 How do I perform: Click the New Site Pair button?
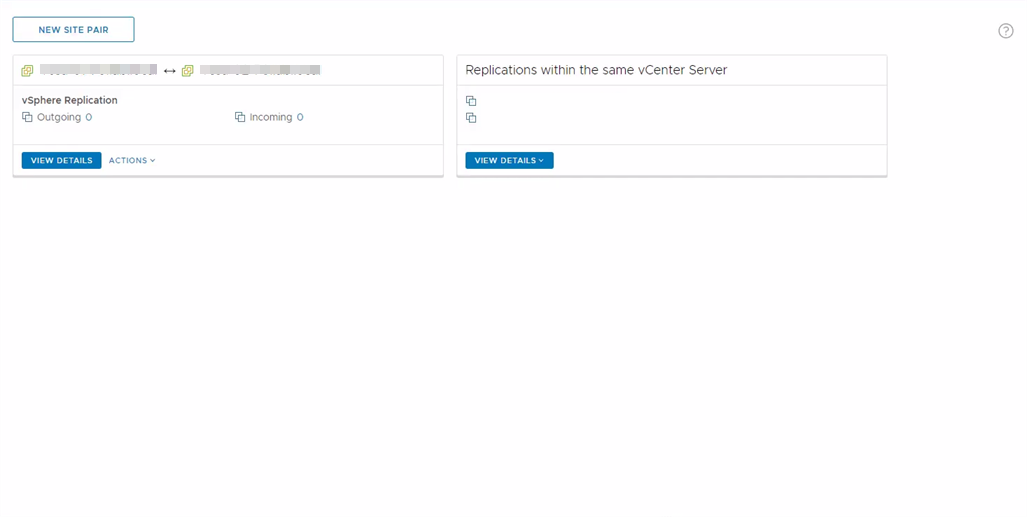tap(73, 30)
